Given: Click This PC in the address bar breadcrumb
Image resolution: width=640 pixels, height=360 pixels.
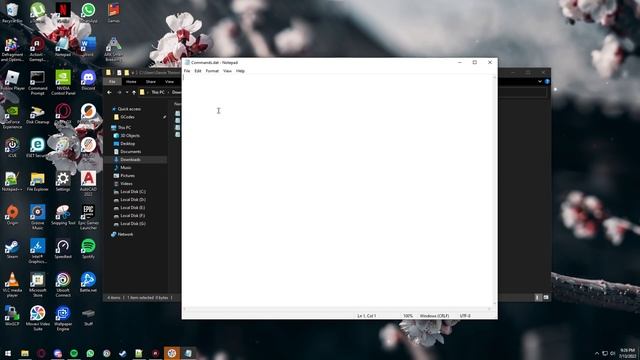Looking at the screenshot, I should point(158,93).
